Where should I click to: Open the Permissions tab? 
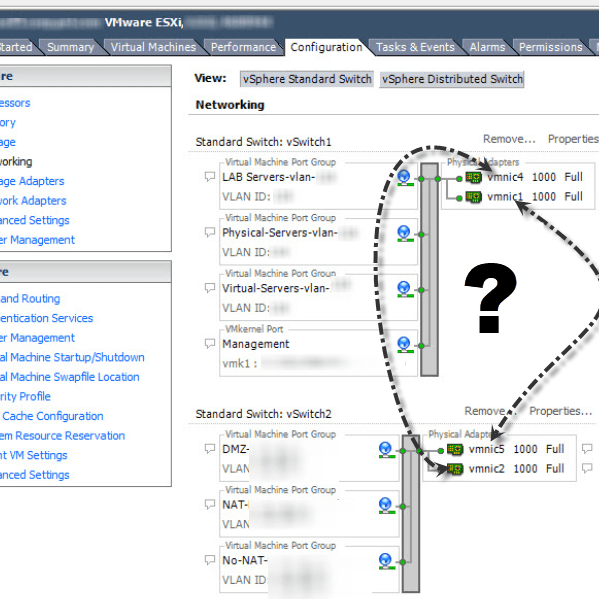tap(550, 47)
